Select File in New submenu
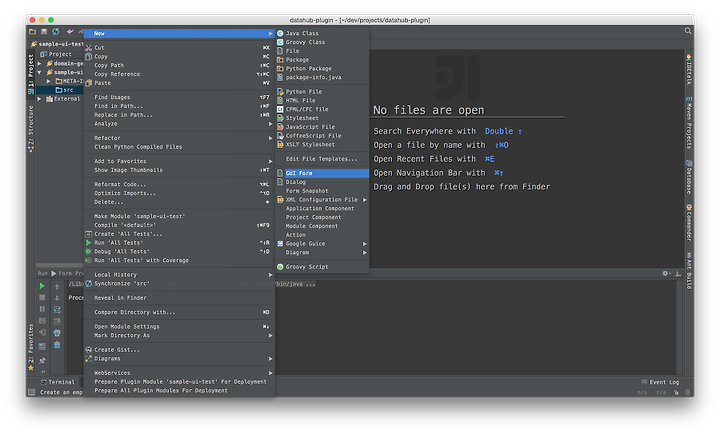 322,51
